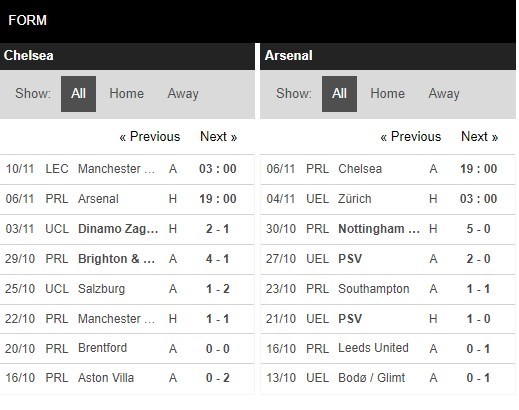Select the All tab under Arsenal
519x410 pixels.
(339, 94)
